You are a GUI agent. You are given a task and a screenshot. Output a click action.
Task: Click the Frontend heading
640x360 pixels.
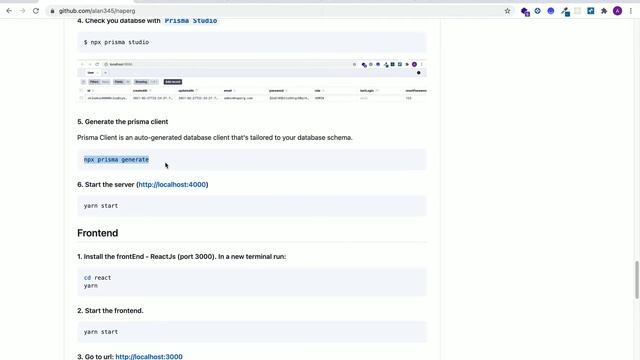click(98, 233)
